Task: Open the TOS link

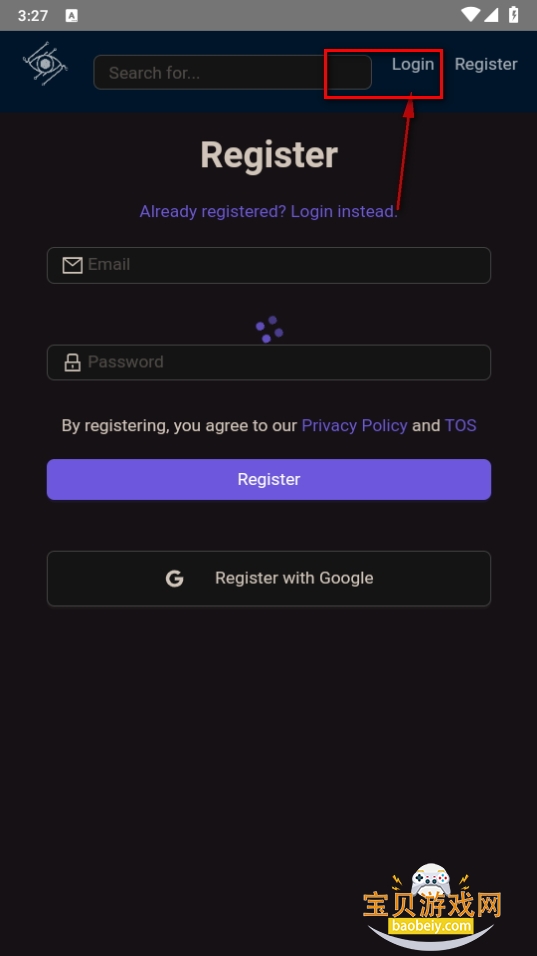Action: click(460, 426)
